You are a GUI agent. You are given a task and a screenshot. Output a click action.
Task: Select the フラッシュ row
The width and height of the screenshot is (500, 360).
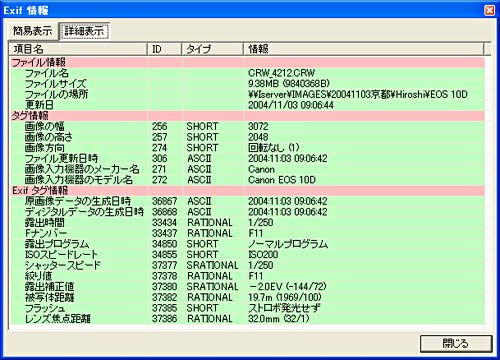(x=247, y=308)
